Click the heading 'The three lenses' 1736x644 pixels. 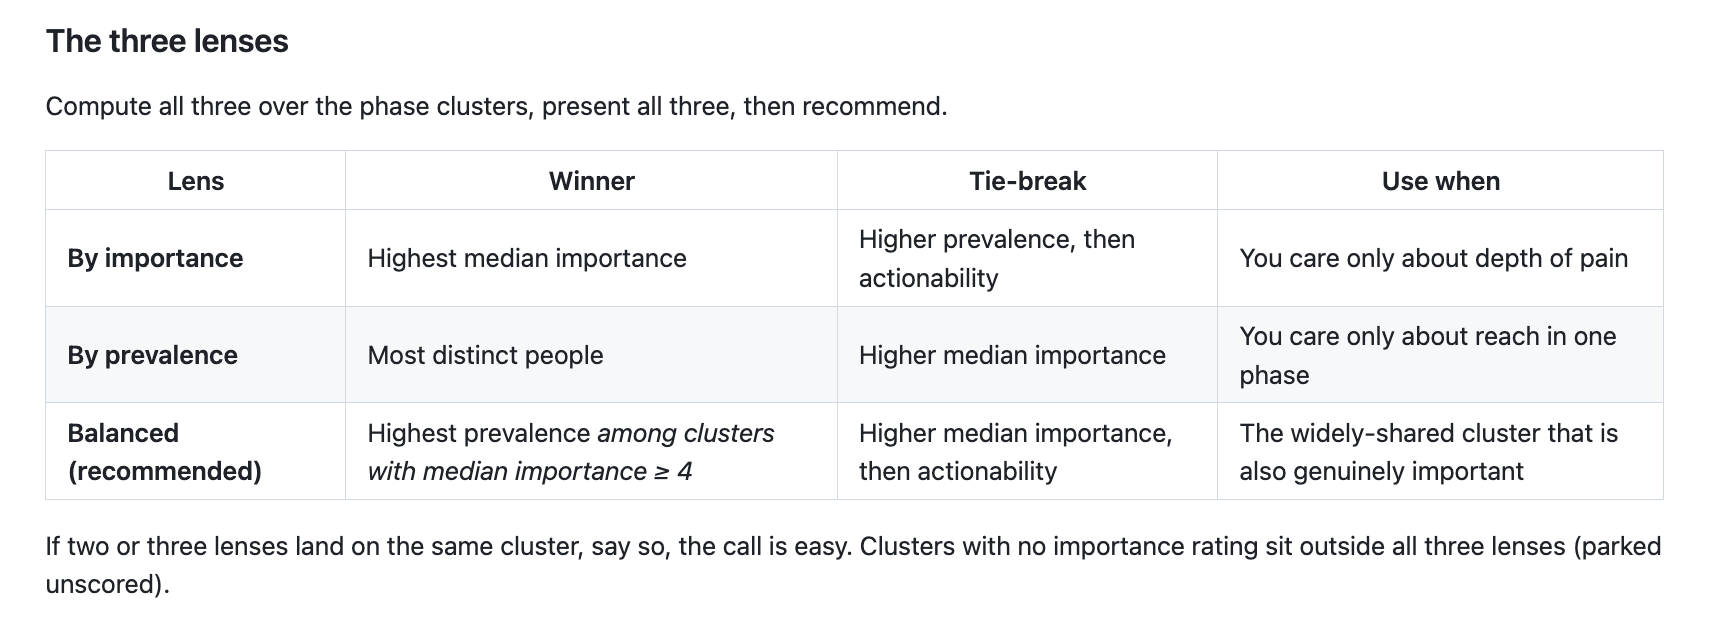coord(167,41)
